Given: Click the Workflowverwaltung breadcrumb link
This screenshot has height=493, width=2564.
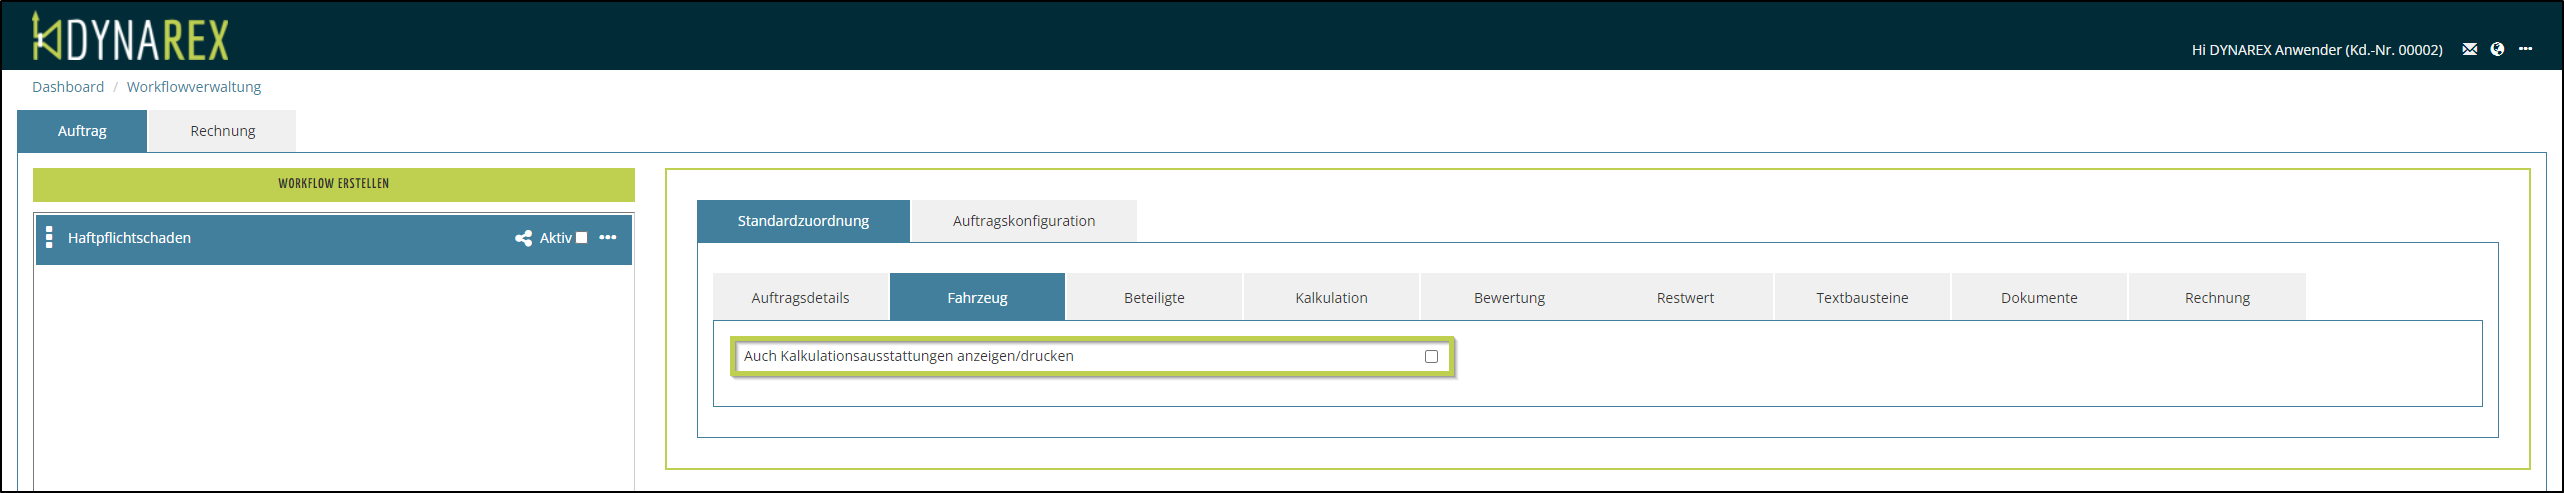Looking at the screenshot, I should [x=194, y=87].
